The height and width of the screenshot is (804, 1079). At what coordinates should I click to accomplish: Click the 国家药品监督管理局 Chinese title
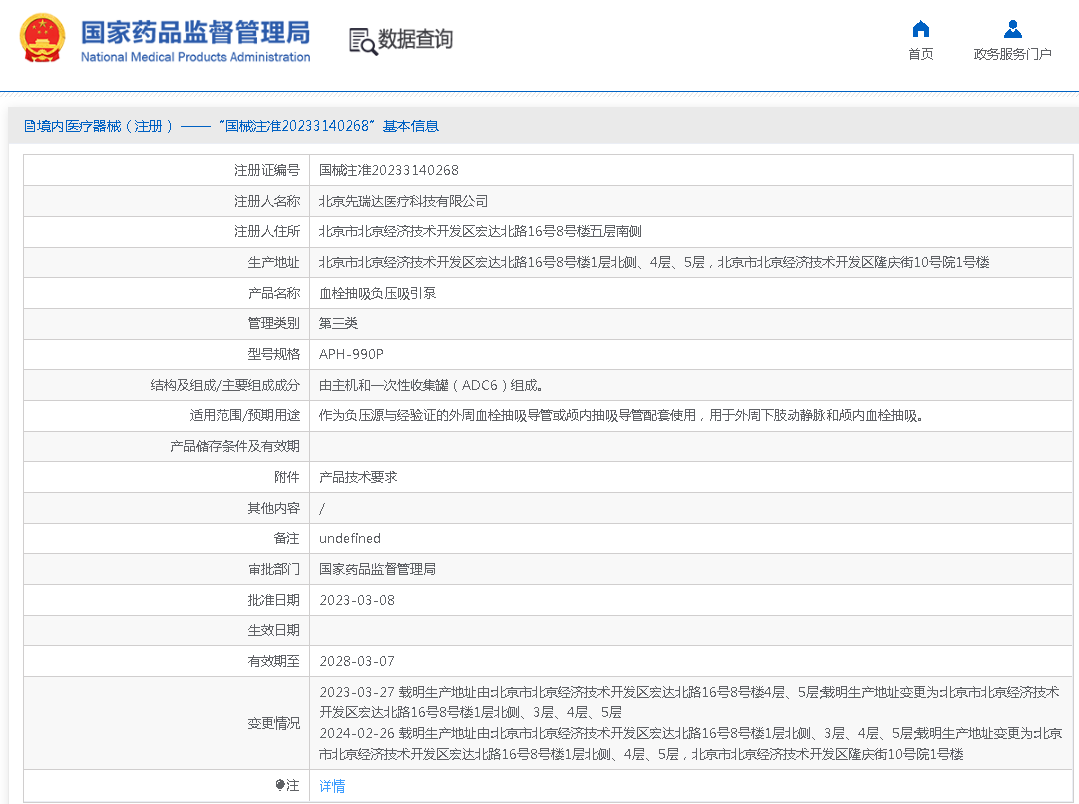coord(195,31)
